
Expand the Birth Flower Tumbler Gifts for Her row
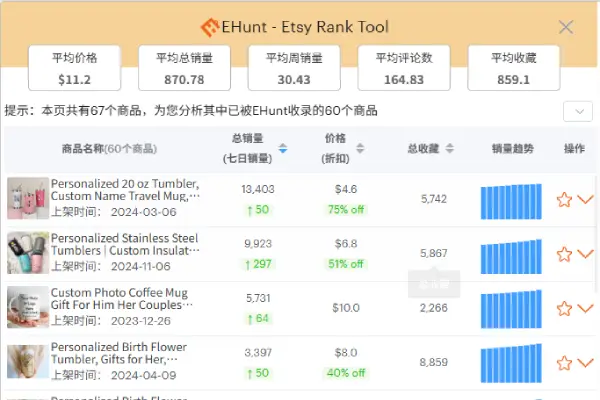585,362
